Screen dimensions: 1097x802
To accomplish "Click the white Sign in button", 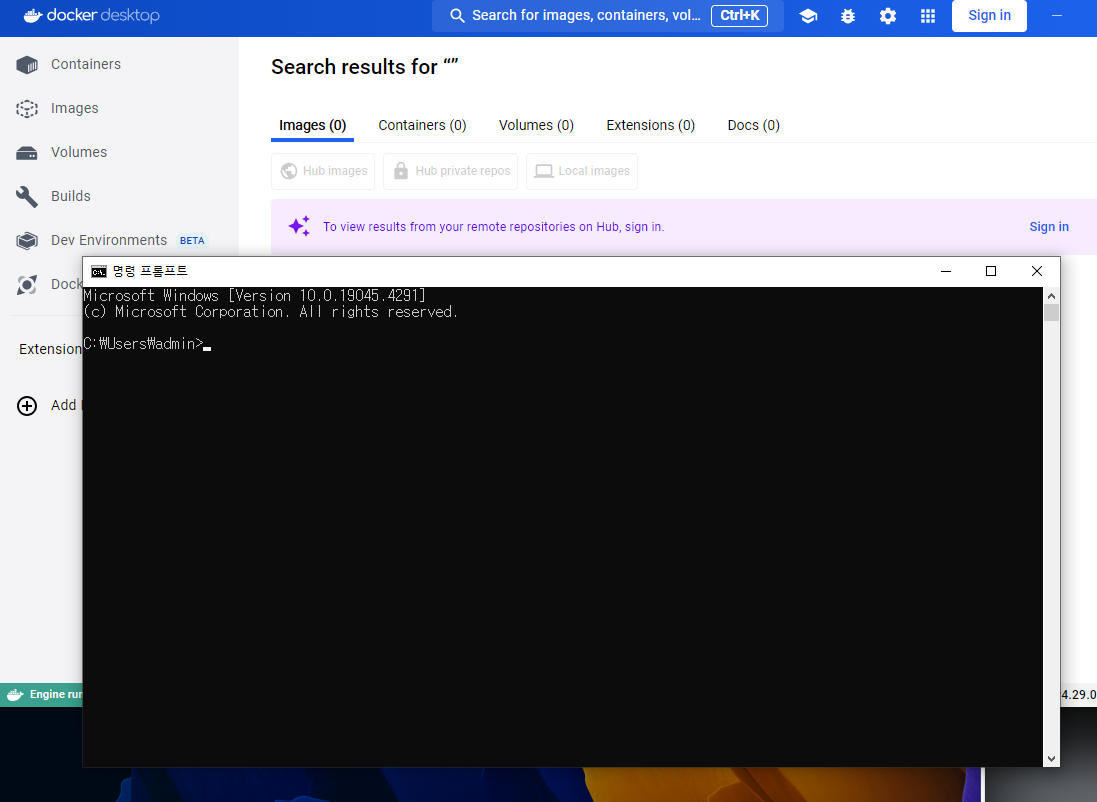I will (x=989, y=15).
